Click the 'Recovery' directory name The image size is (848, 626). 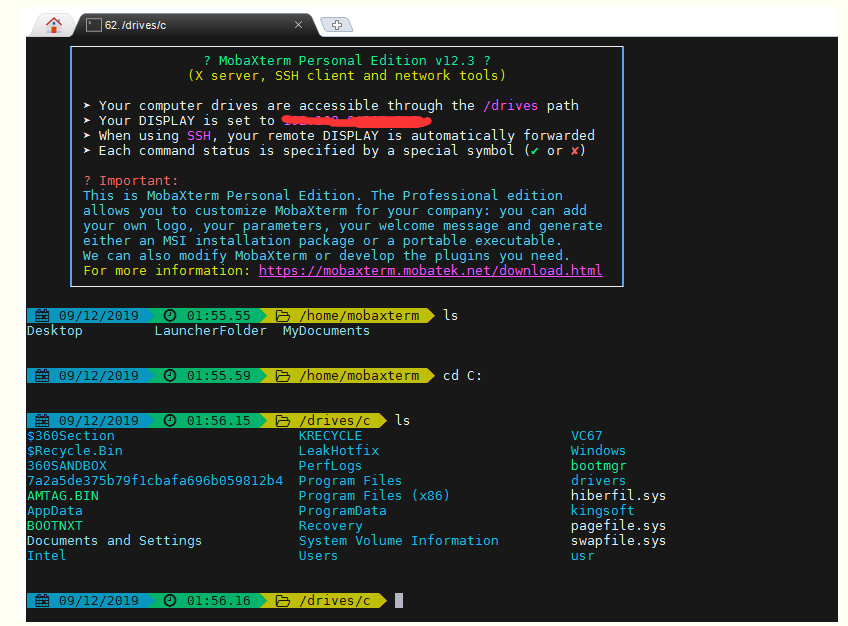[330, 526]
